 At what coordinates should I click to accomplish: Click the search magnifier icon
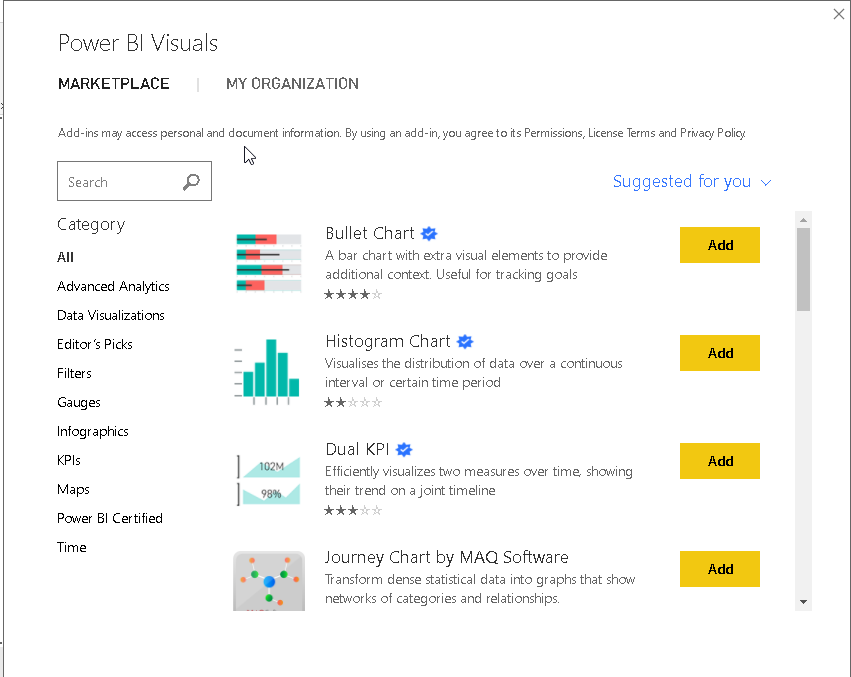[192, 182]
